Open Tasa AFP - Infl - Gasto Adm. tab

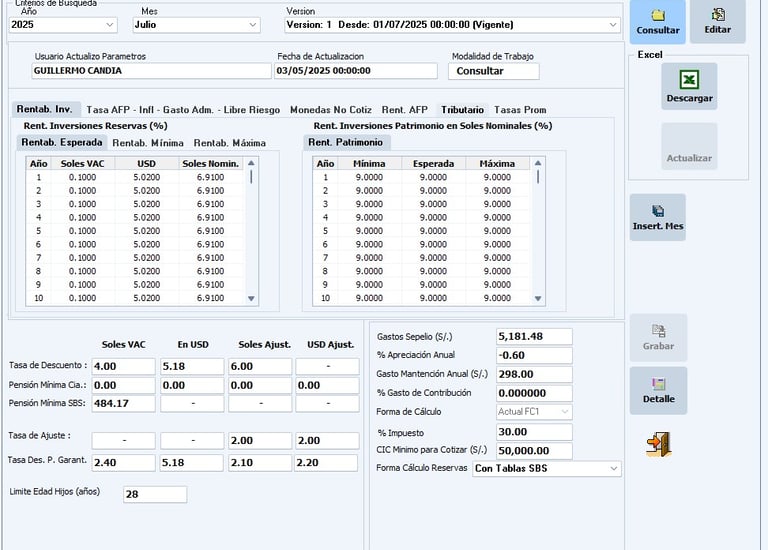(183, 110)
